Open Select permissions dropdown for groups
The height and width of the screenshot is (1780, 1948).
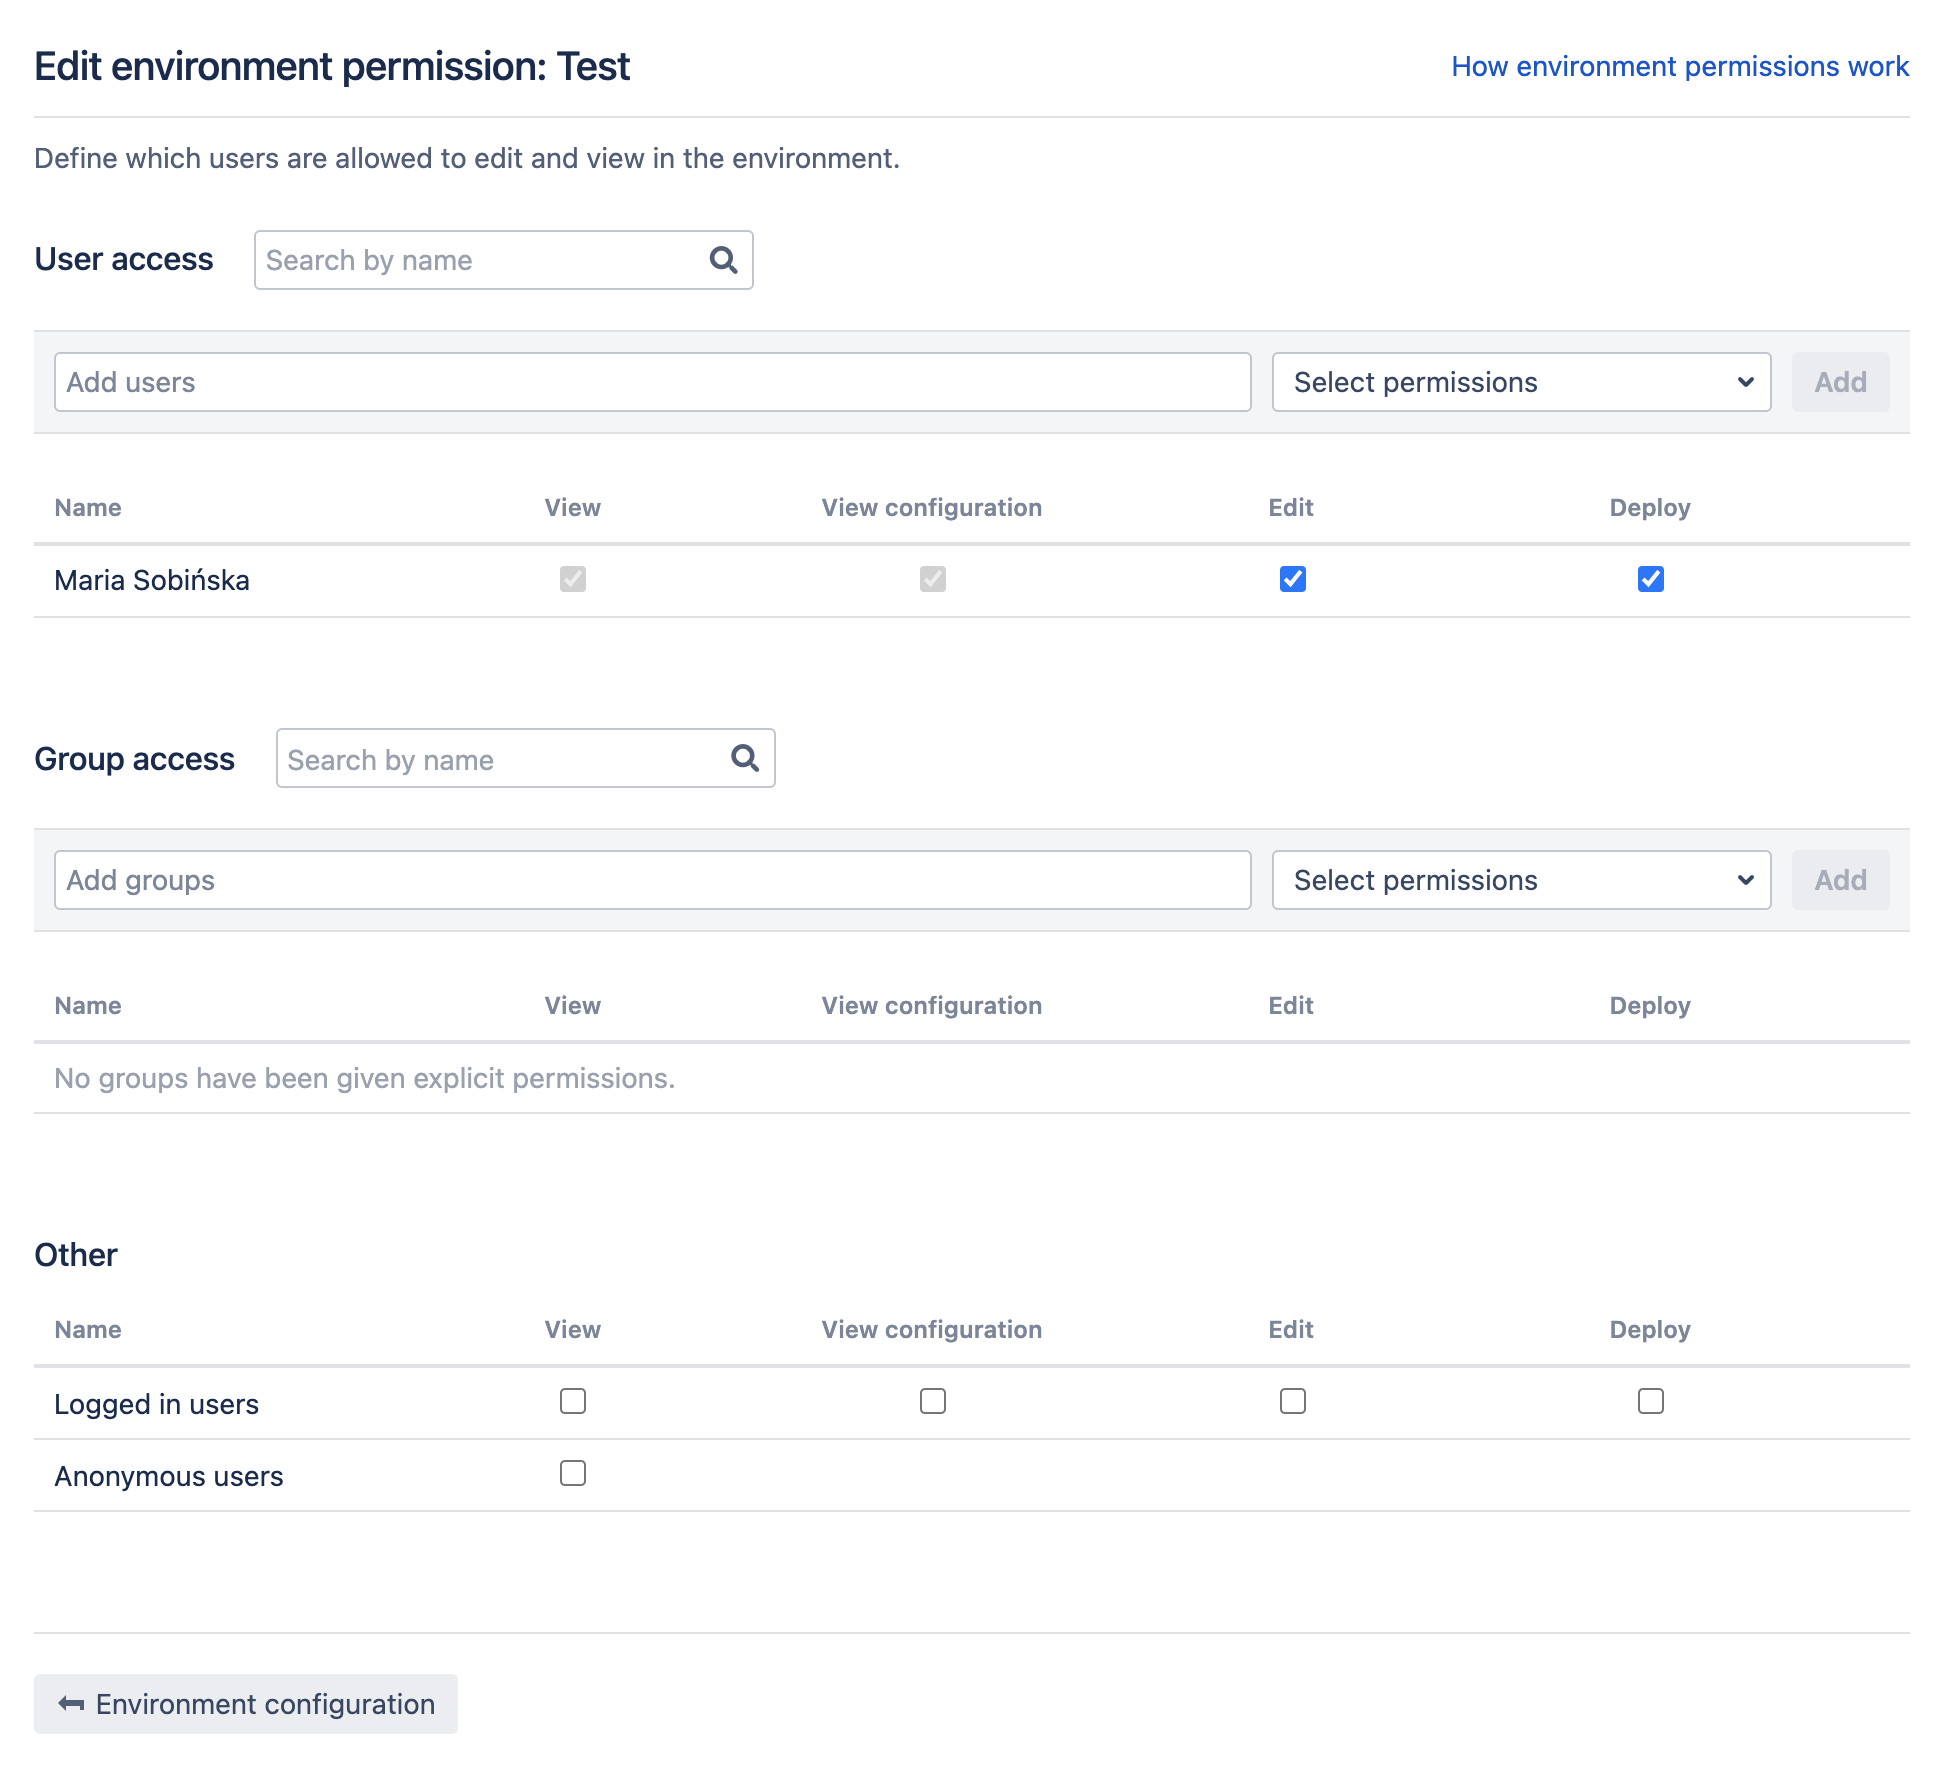[x=1521, y=880]
